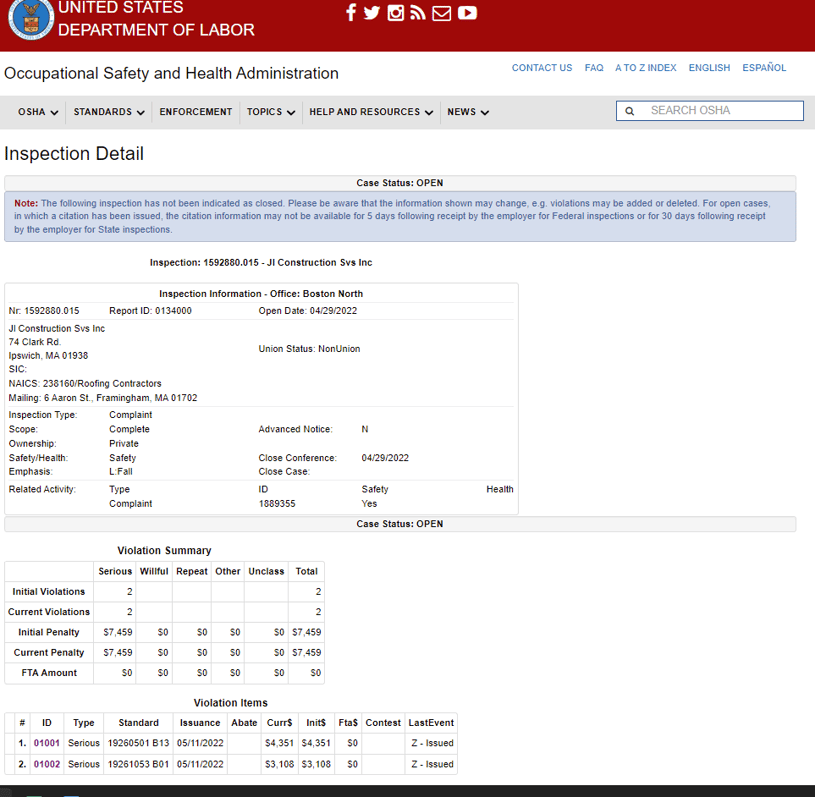
Task: Click the Current Penalty row label
Action: [49, 652]
